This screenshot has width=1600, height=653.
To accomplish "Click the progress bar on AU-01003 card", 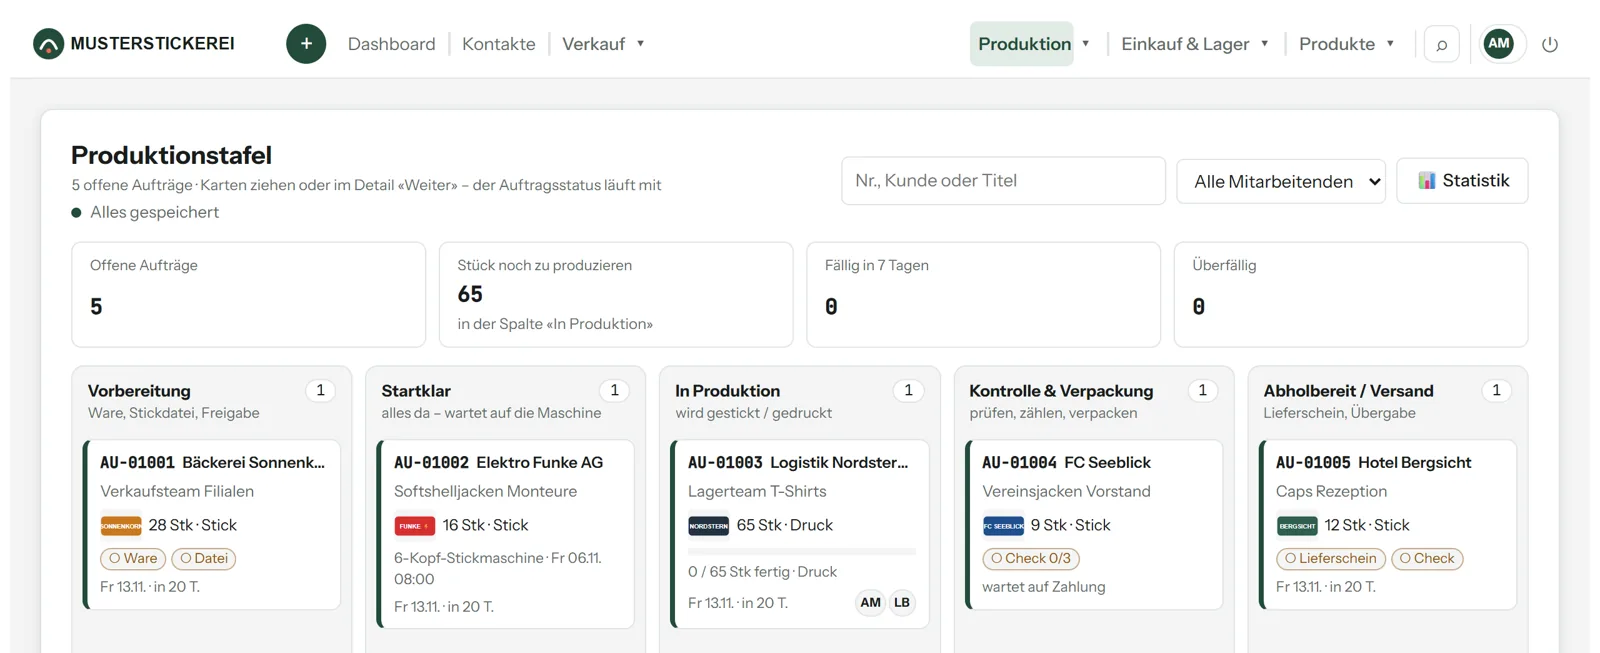I will pos(802,551).
